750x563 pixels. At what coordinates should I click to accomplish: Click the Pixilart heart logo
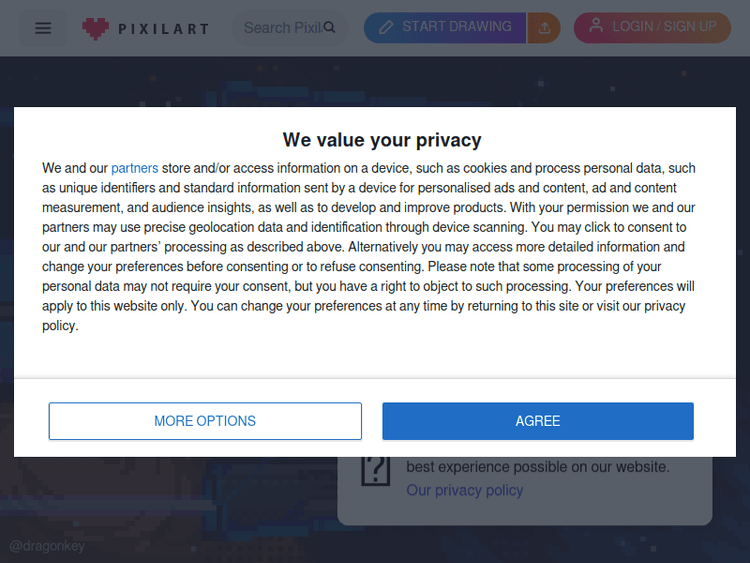pos(96,28)
